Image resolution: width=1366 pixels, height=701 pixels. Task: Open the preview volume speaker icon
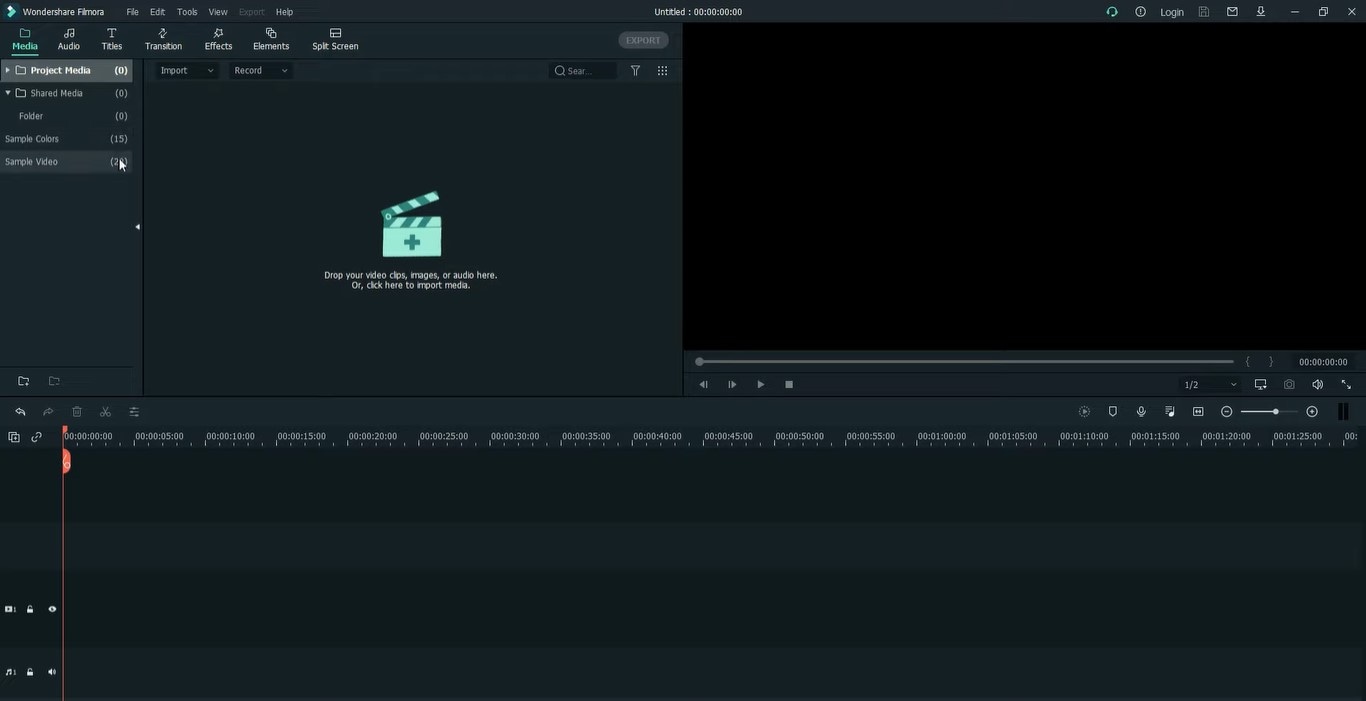[1318, 384]
